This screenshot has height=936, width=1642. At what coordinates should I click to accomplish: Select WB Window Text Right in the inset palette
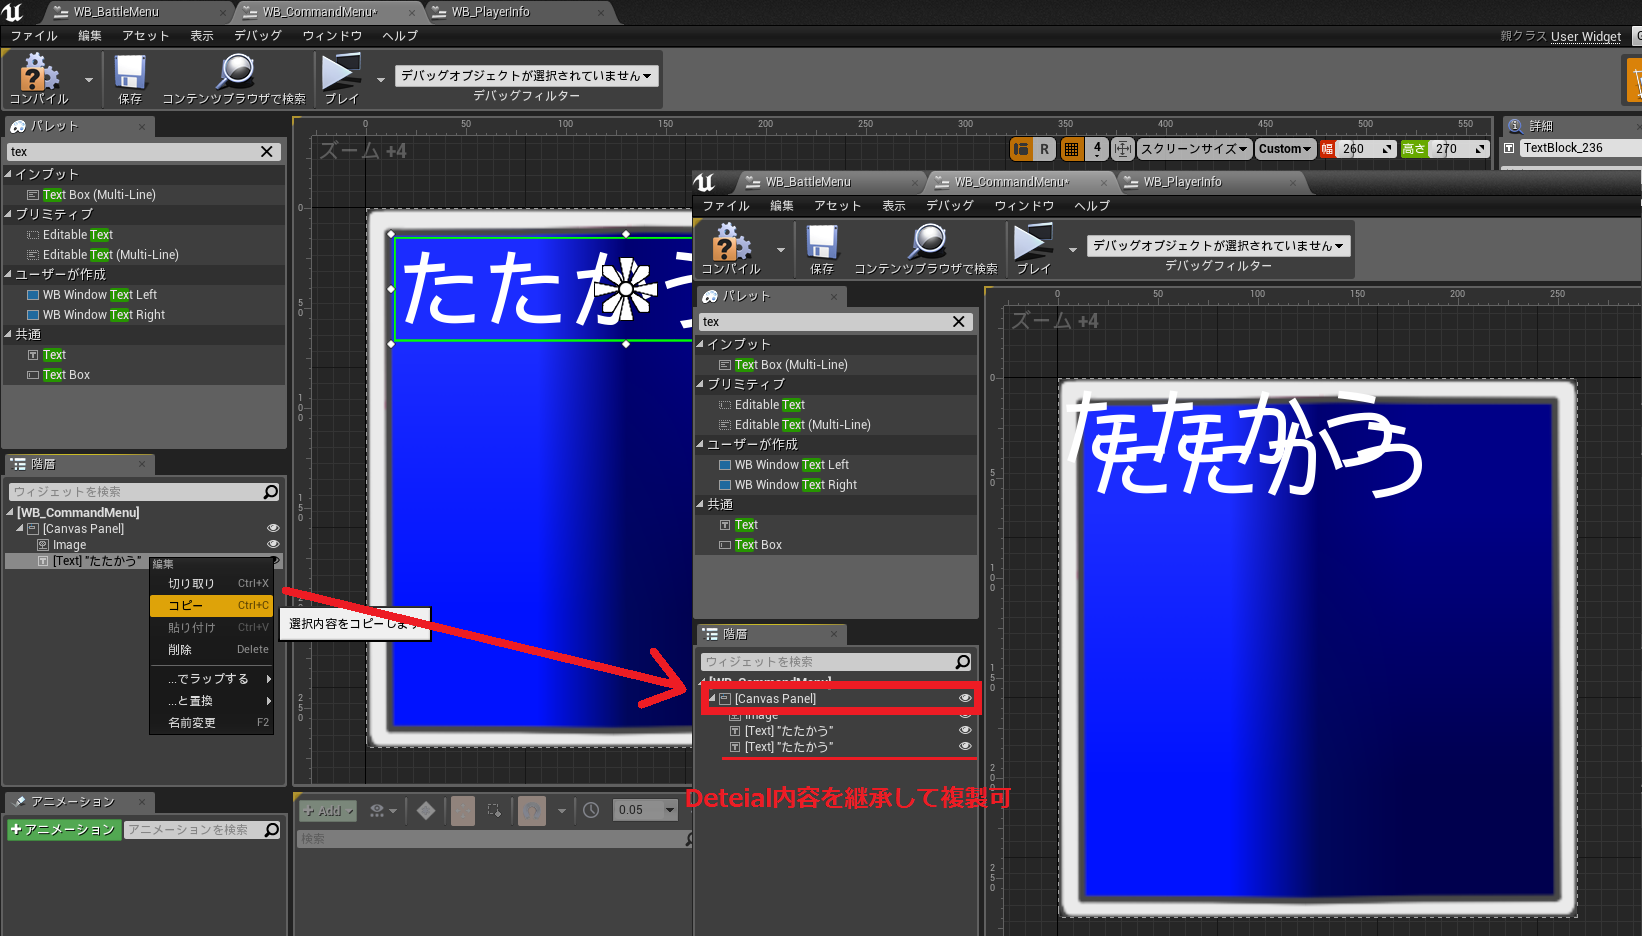click(836, 485)
